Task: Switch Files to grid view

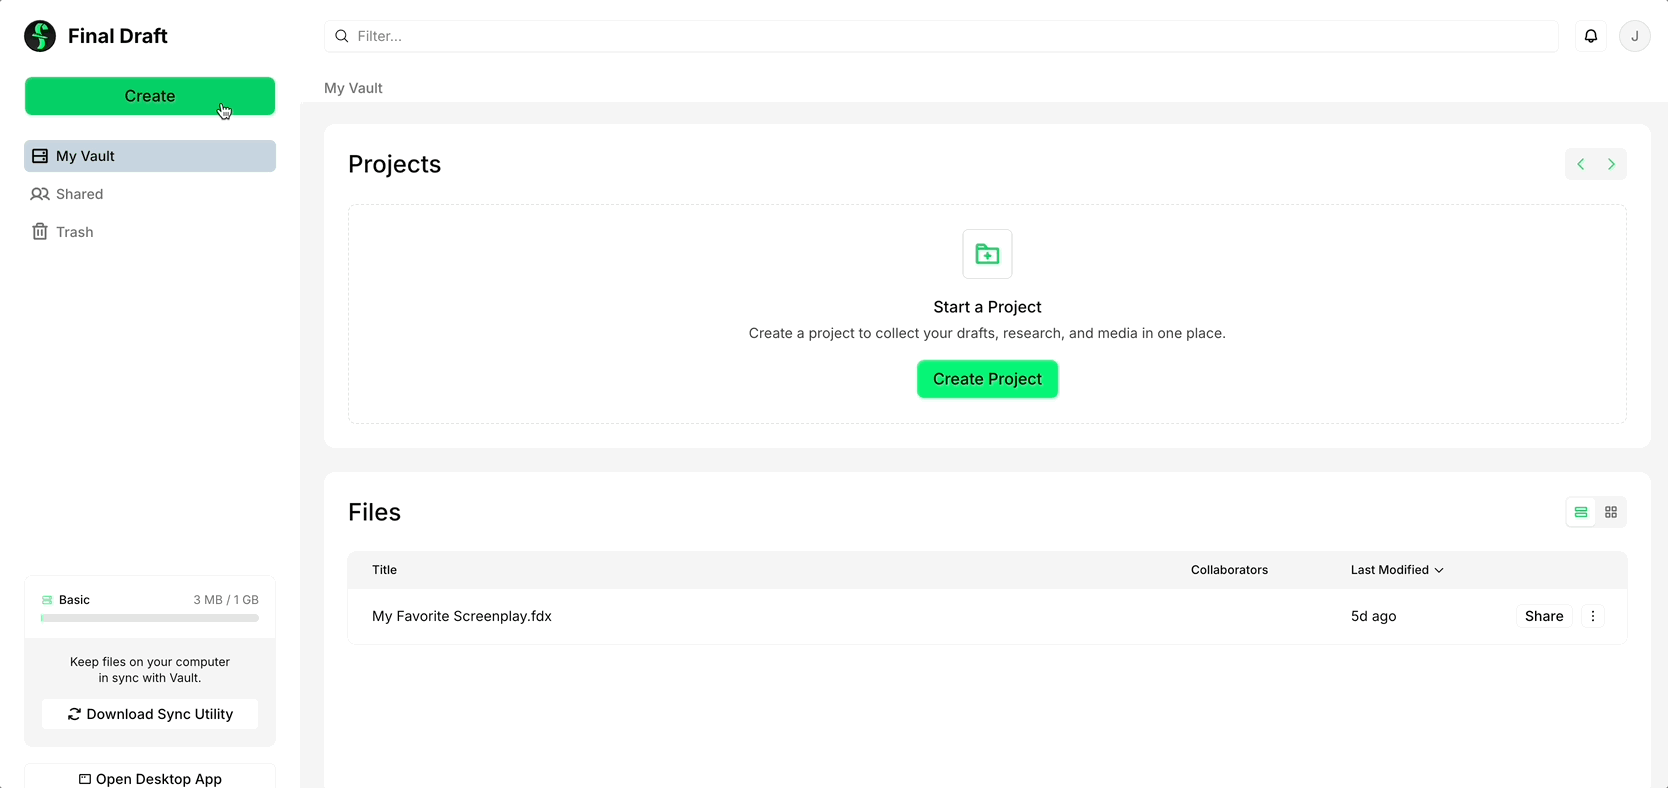Action: pyautogui.click(x=1611, y=512)
